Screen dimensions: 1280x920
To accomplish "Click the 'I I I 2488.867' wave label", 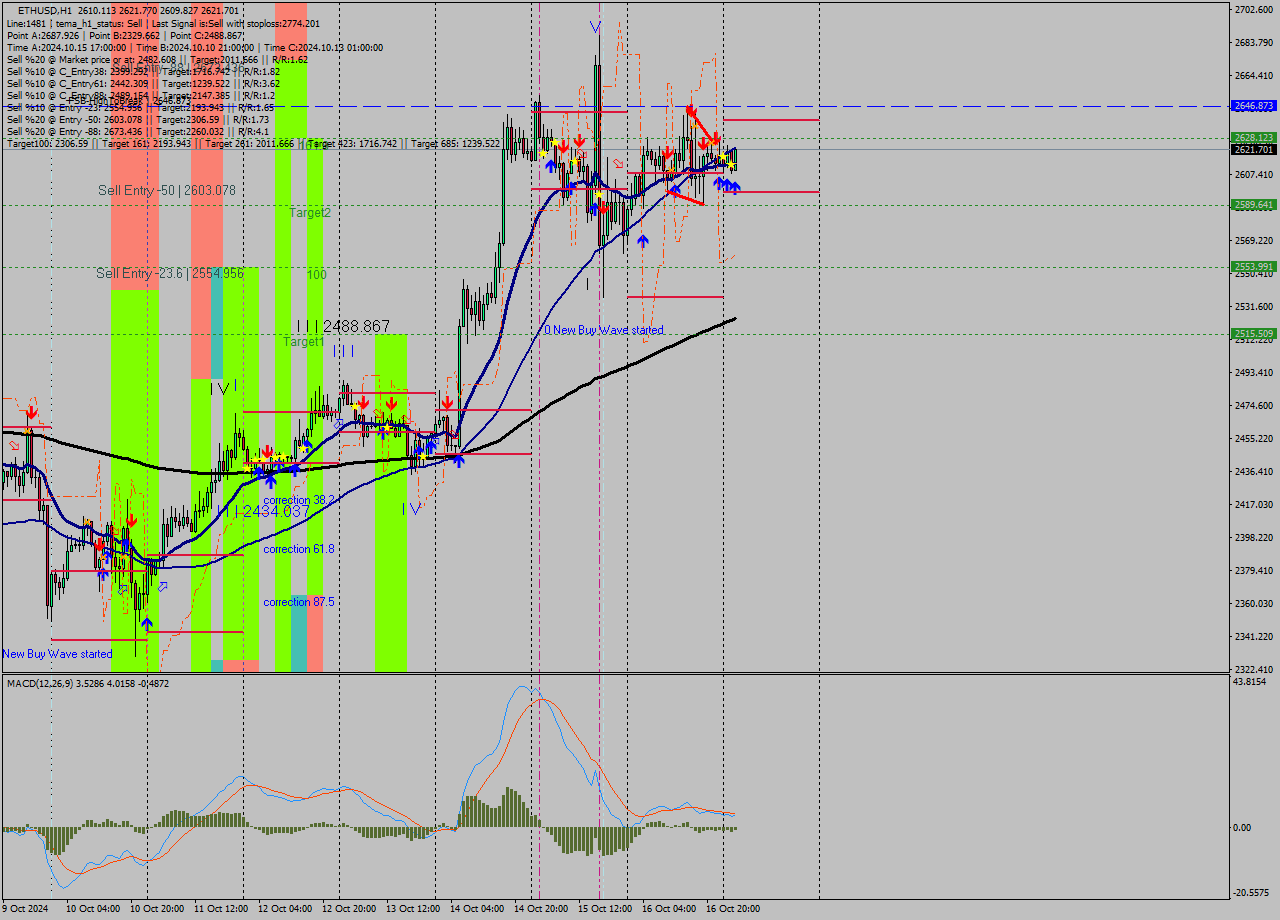I will pos(343,326).
